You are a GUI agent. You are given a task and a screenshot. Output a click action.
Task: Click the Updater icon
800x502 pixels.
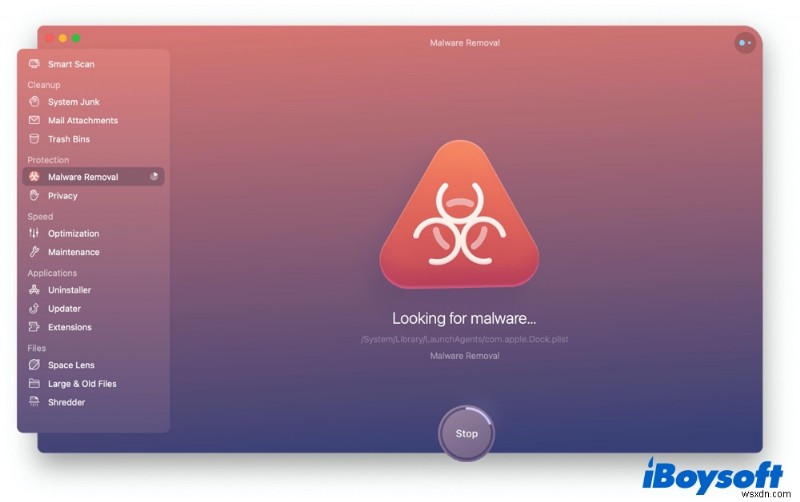(34, 308)
